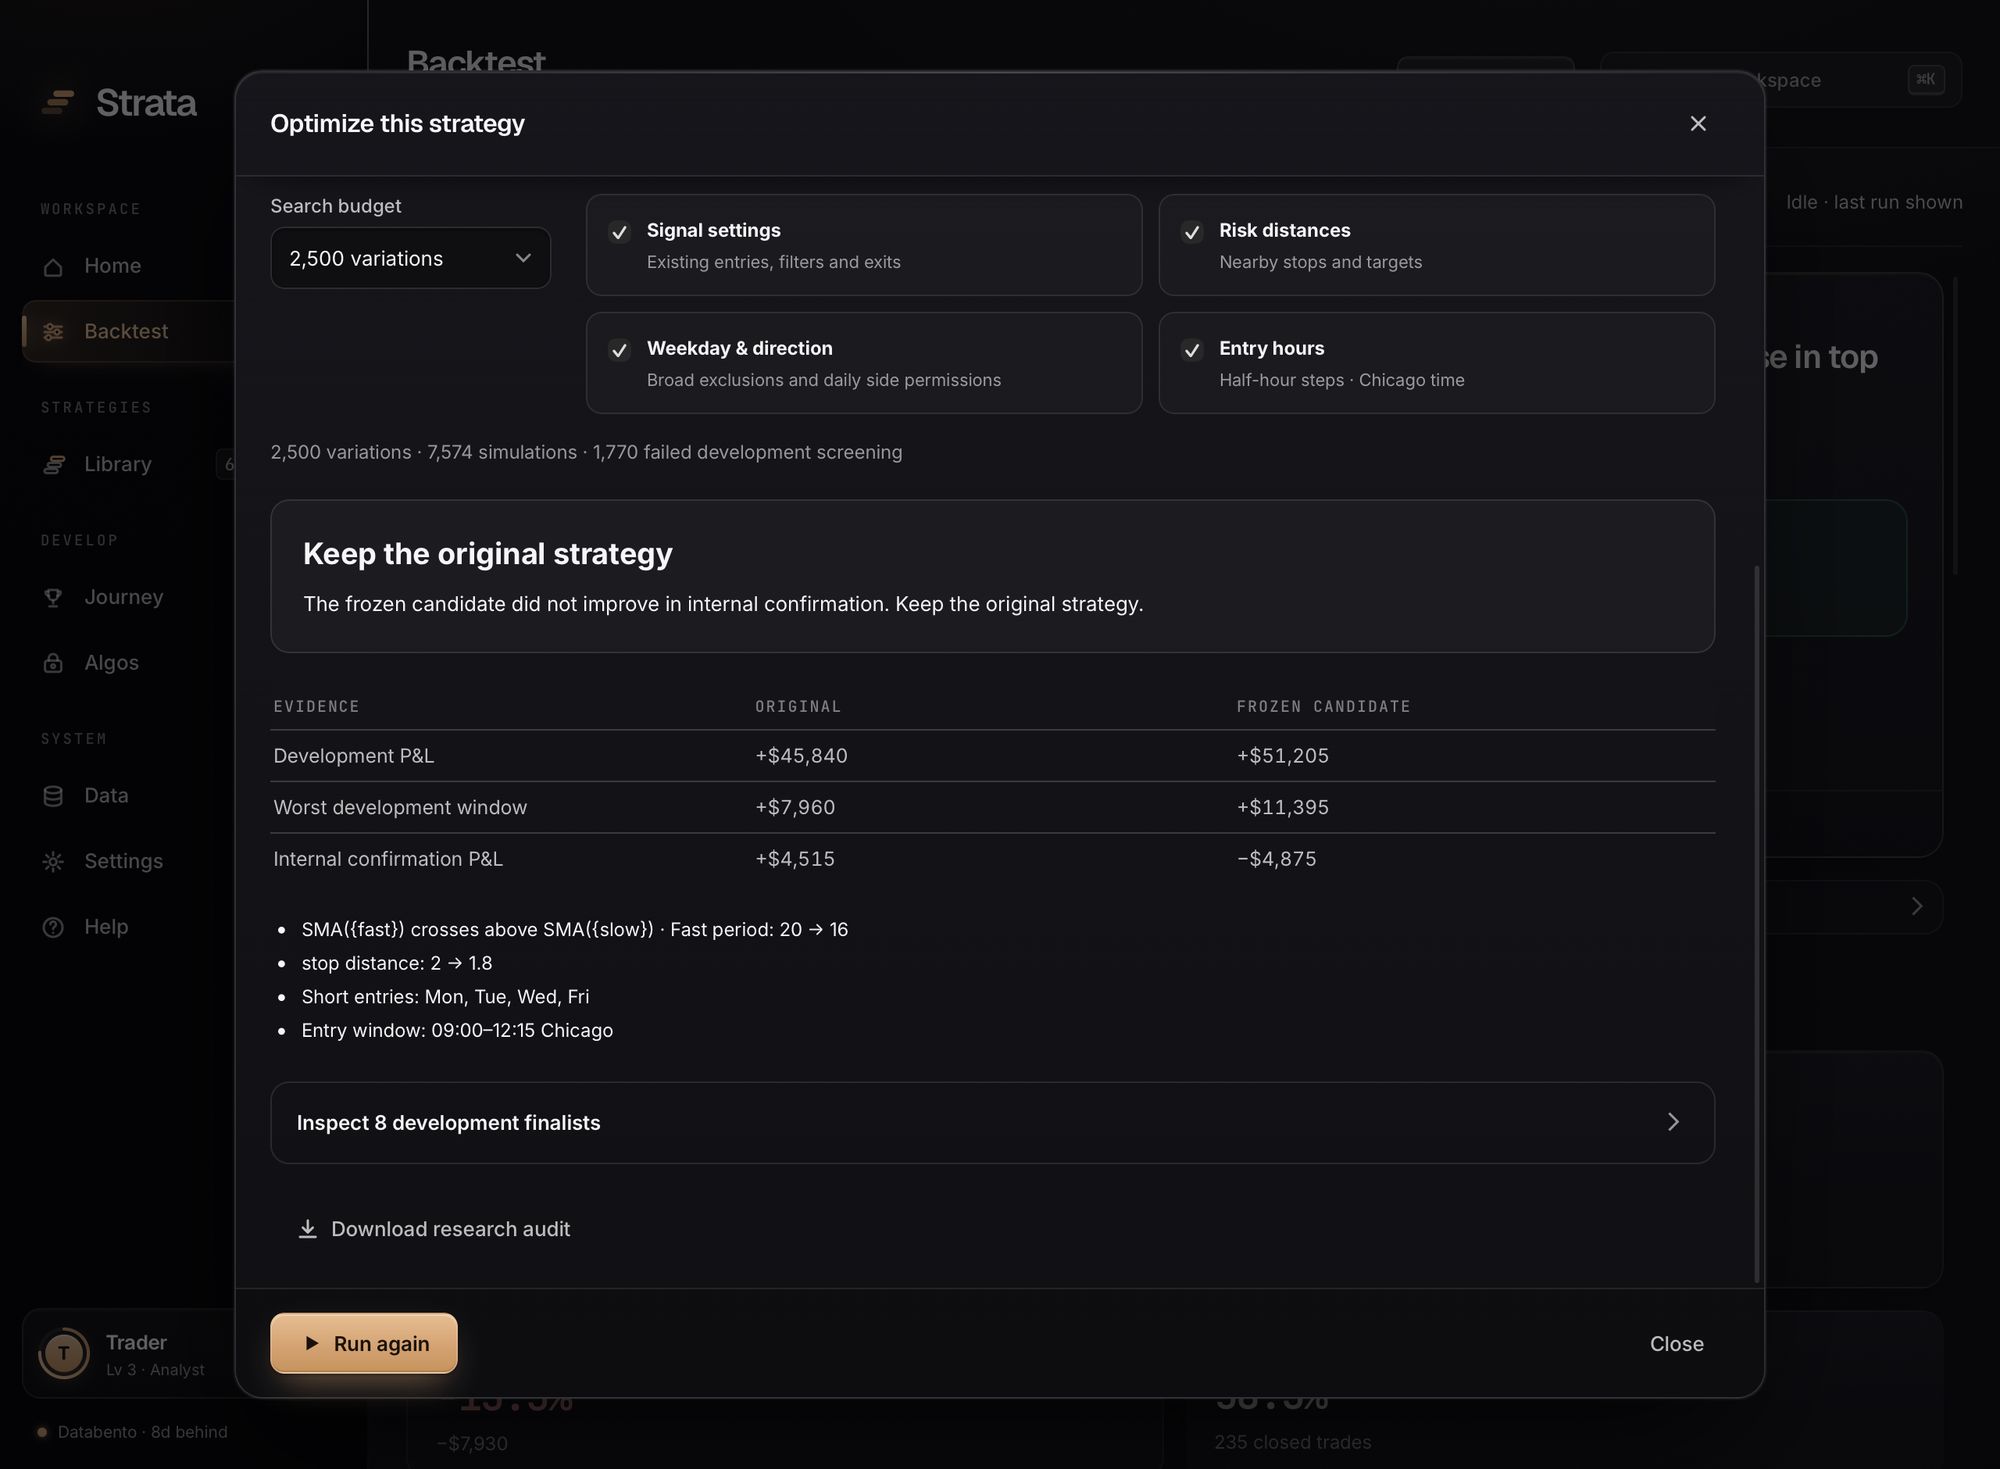
Task: Click the Entry window 09:00–12:15 Chicago line
Action: click(x=457, y=1030)
